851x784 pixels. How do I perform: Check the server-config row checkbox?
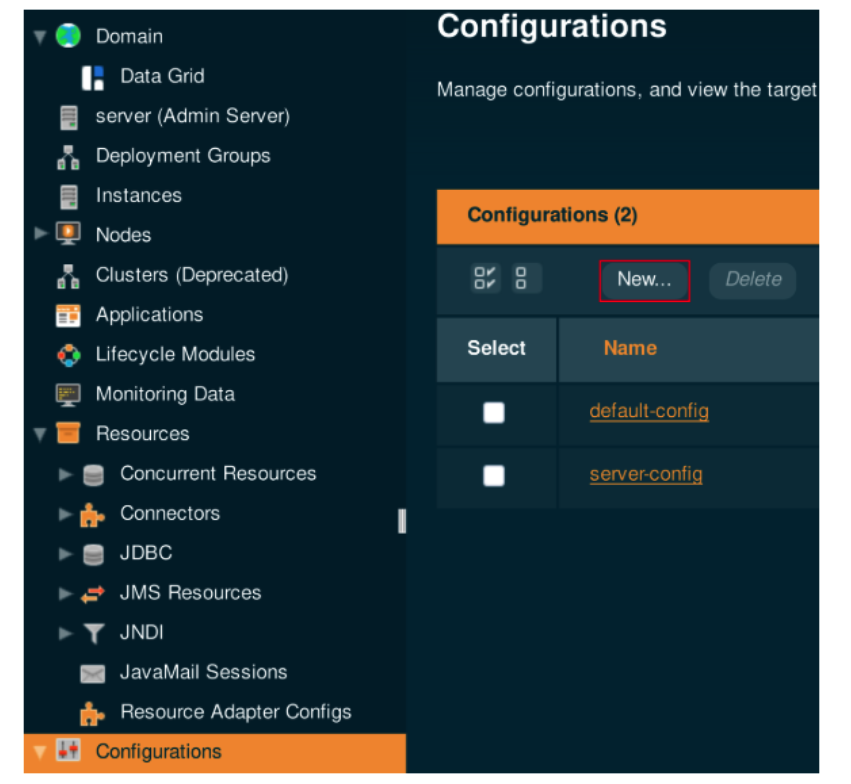click(494, 475)
